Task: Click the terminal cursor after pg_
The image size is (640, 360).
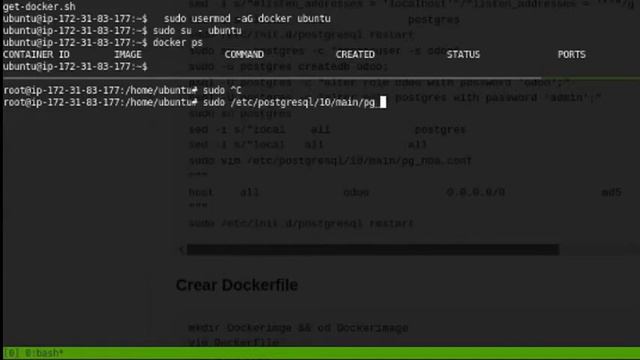Action: click(383, 102)
